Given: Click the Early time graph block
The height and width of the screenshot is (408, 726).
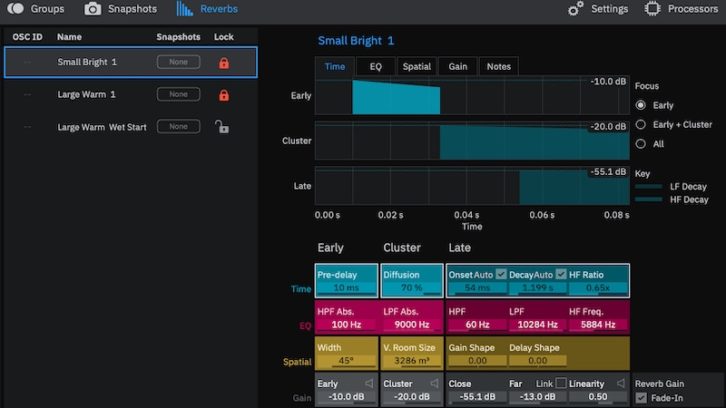Looking at the screenshot, I should coord(396,98).
